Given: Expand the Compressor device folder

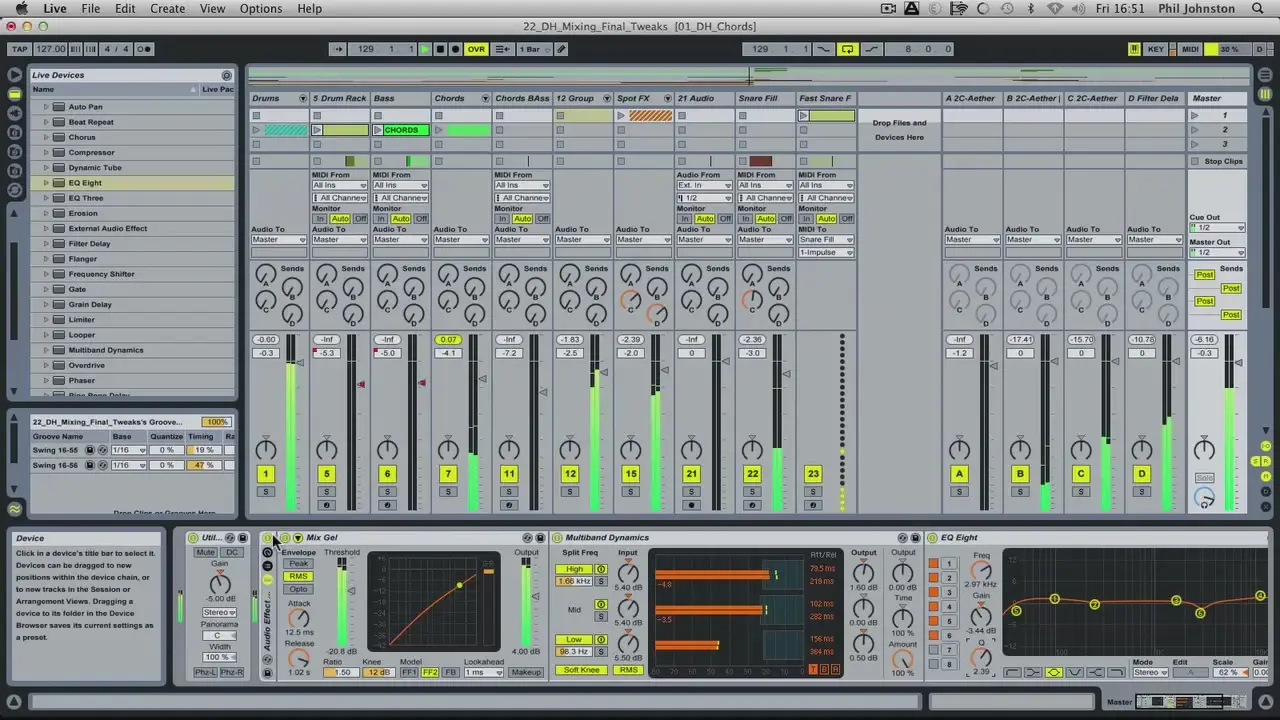Looking at the screenshot, I should click(x=45, y=152).
